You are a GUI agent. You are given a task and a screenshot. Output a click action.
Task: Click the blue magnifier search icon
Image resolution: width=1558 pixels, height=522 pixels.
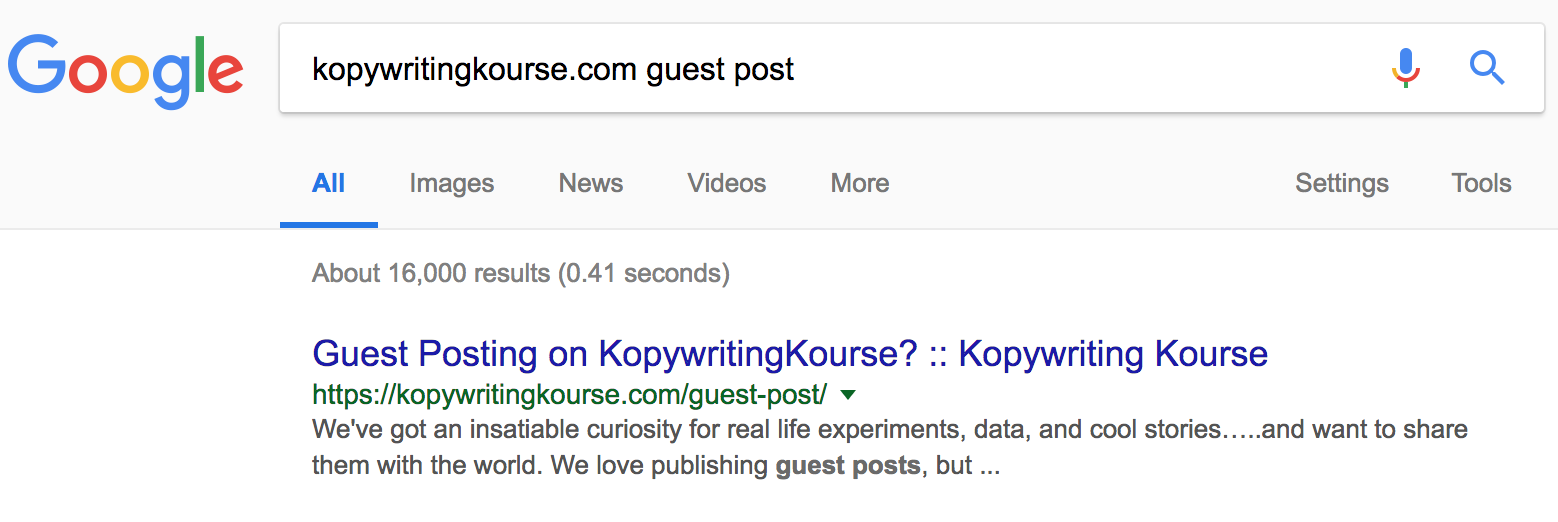[x=1487, y=68]
